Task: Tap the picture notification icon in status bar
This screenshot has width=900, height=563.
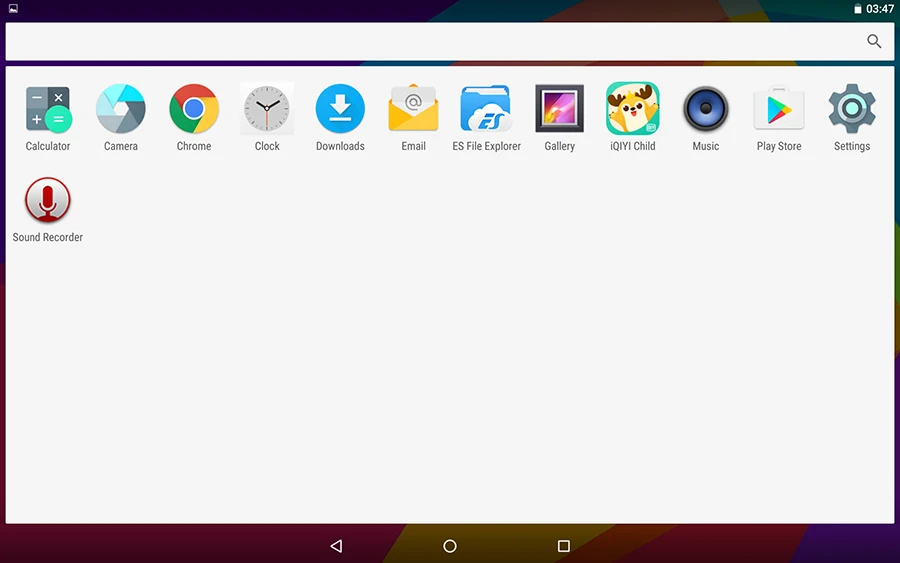Action: [x=13, y=9]
